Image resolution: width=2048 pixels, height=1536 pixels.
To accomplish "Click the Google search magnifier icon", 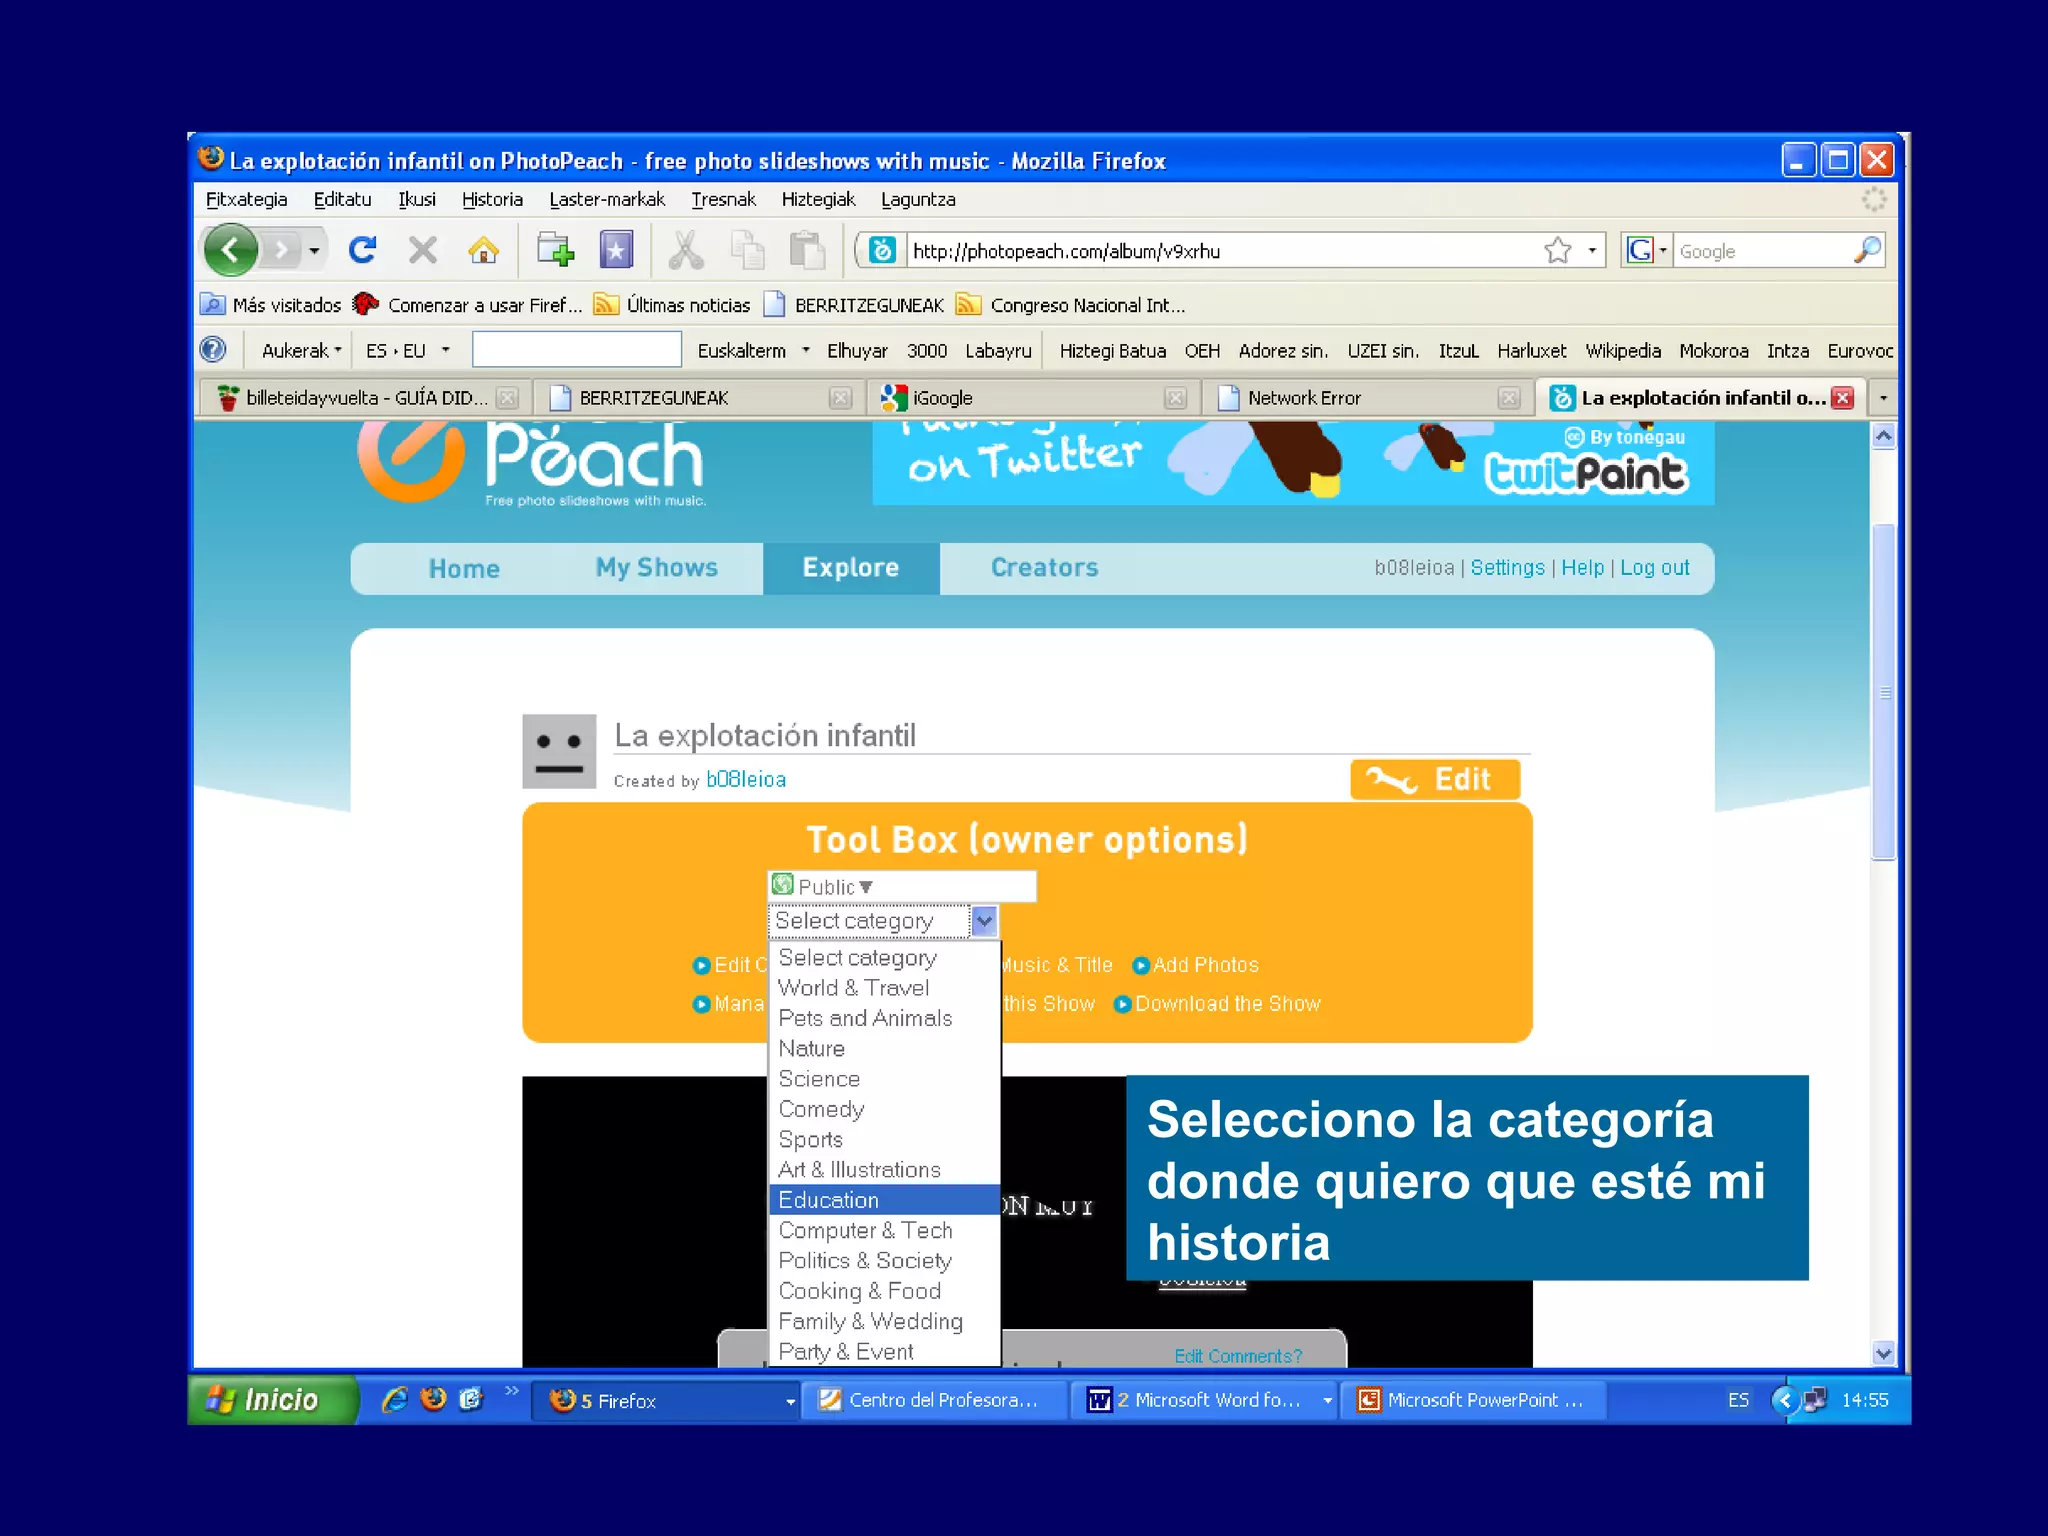I will 1866,250.
